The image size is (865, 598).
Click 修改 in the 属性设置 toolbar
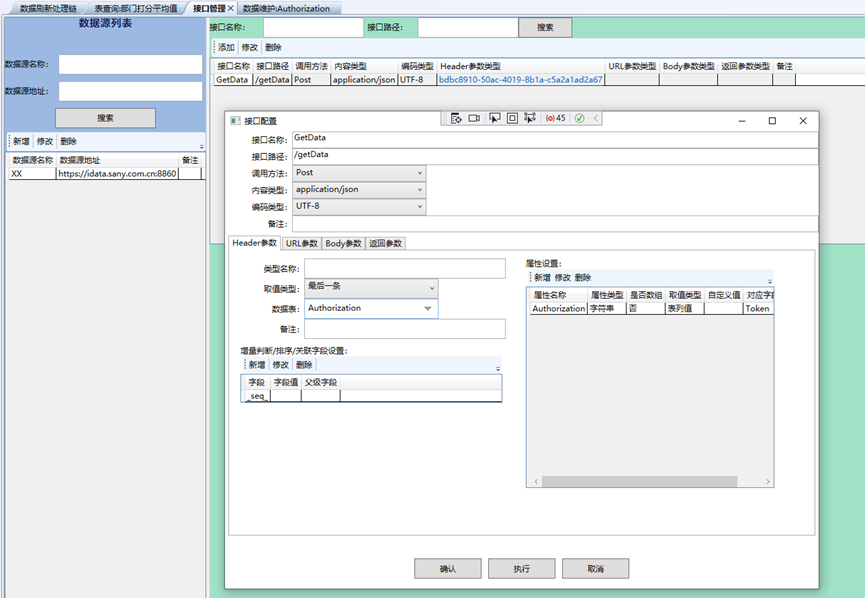563,277
